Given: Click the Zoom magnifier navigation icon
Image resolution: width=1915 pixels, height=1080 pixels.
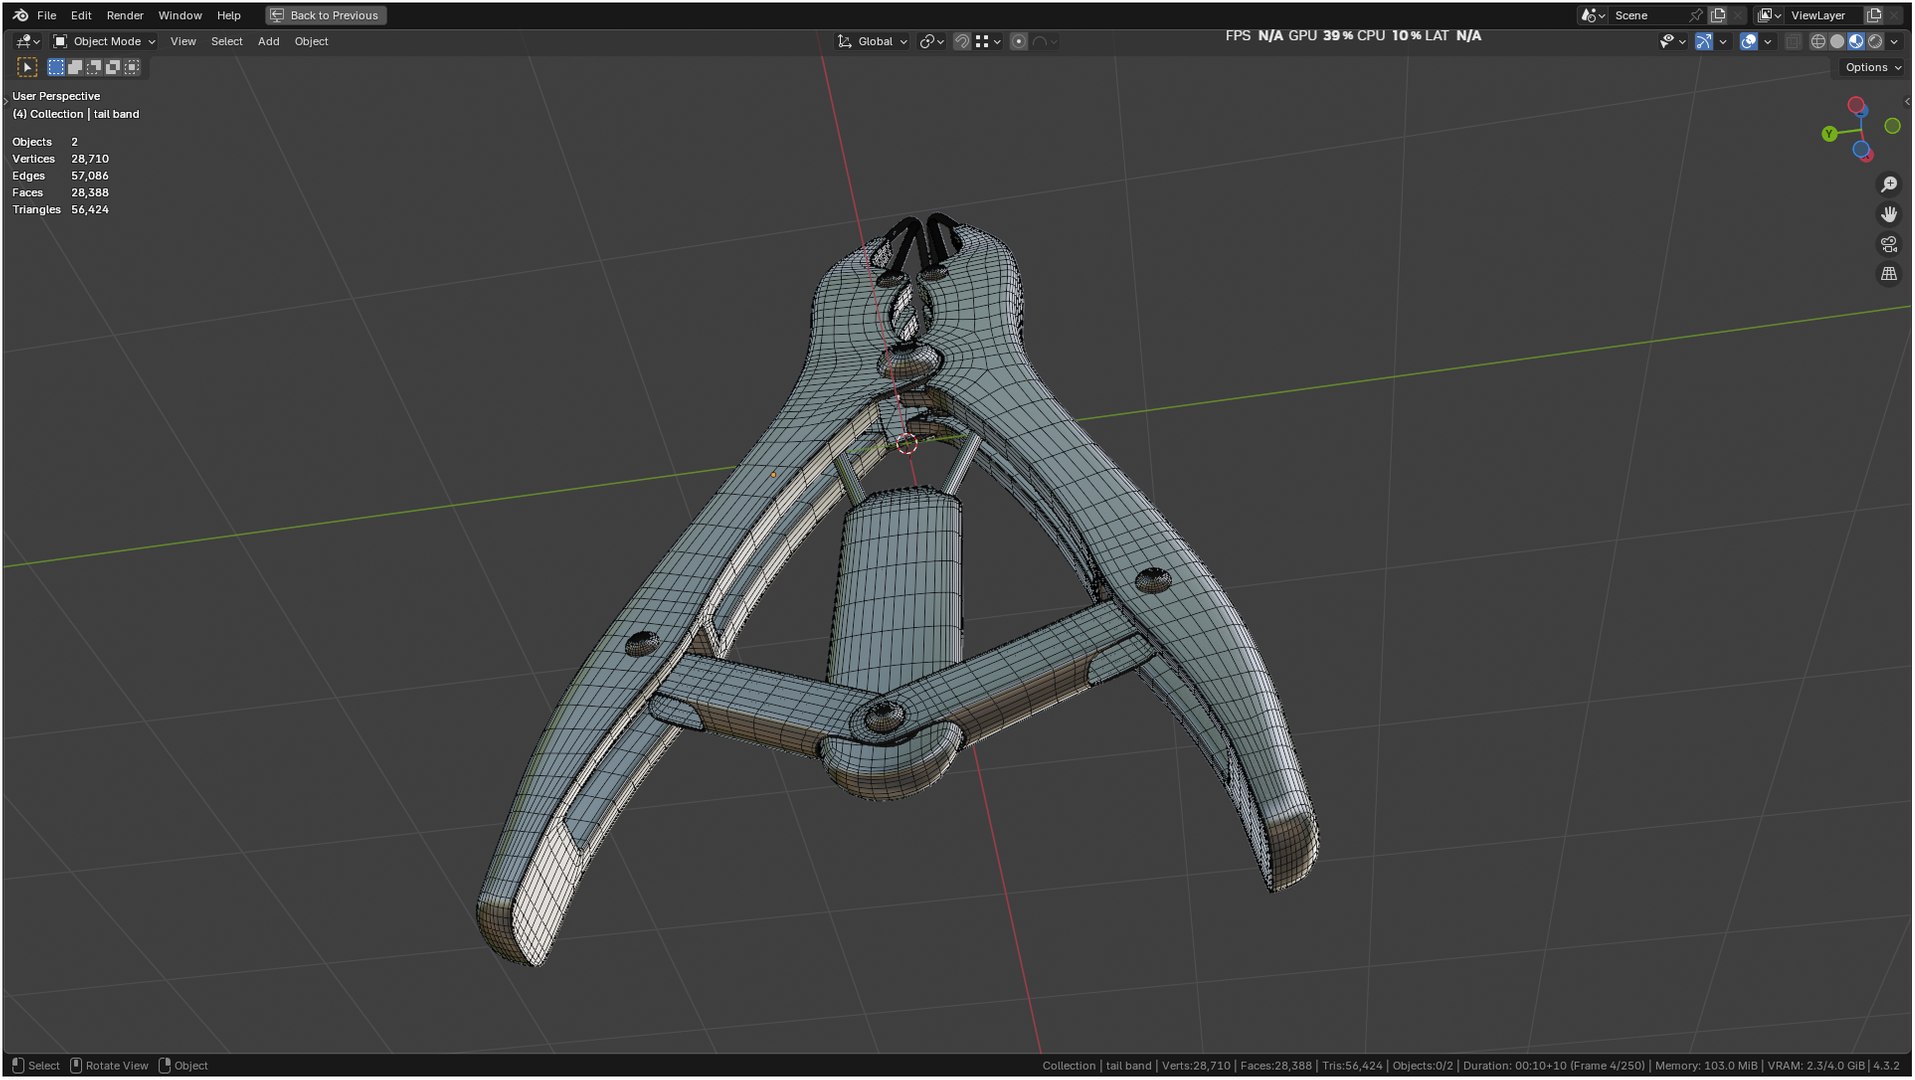Looking at the screenshot, I should click(1889, 185).
